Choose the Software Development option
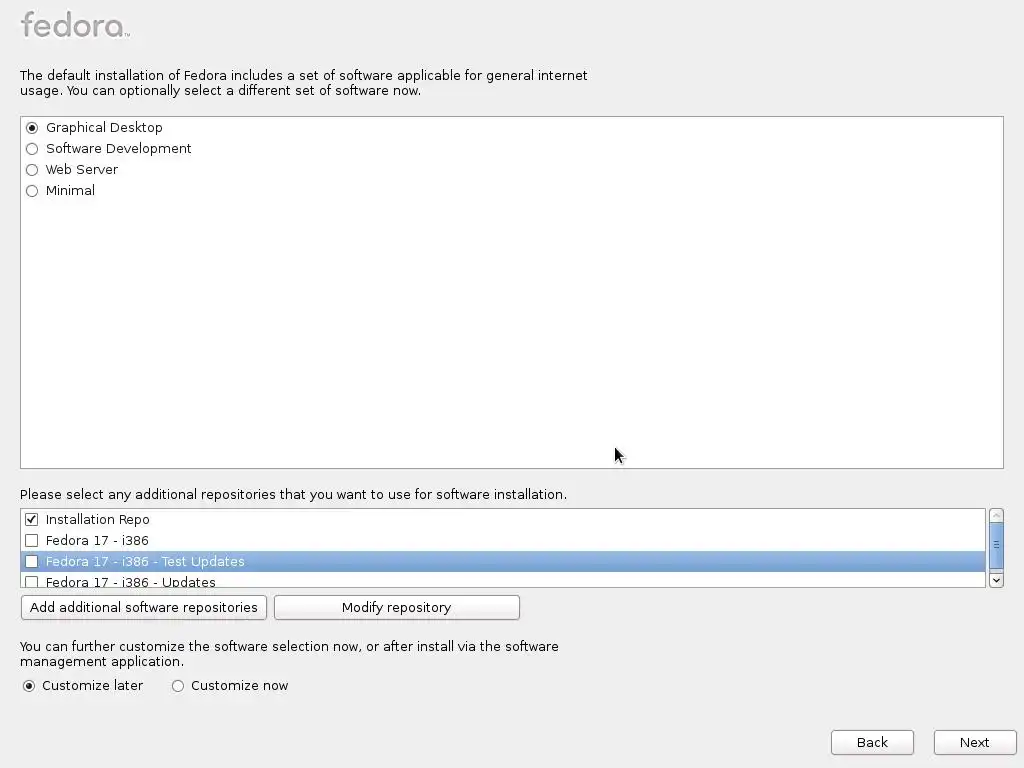This screenshot has height=768, width=1024. click(32, 149)
